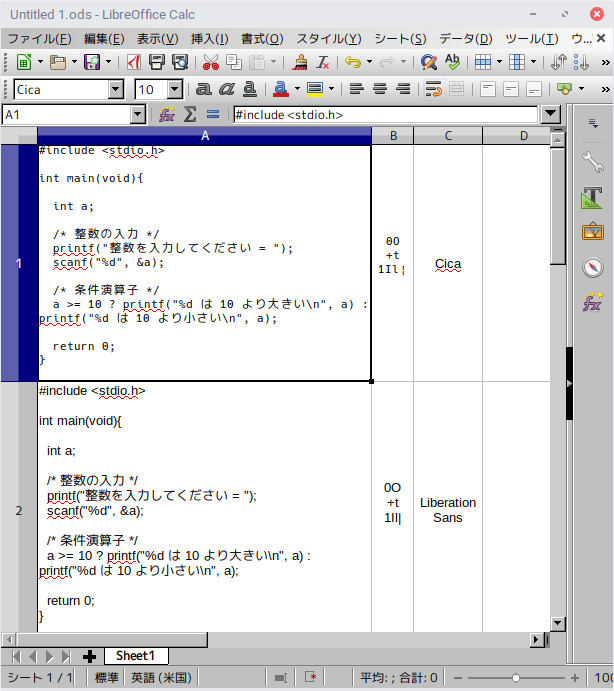Open the Name Box dropdown
This screenshot has height=691, width=614.
click(138, 115)
